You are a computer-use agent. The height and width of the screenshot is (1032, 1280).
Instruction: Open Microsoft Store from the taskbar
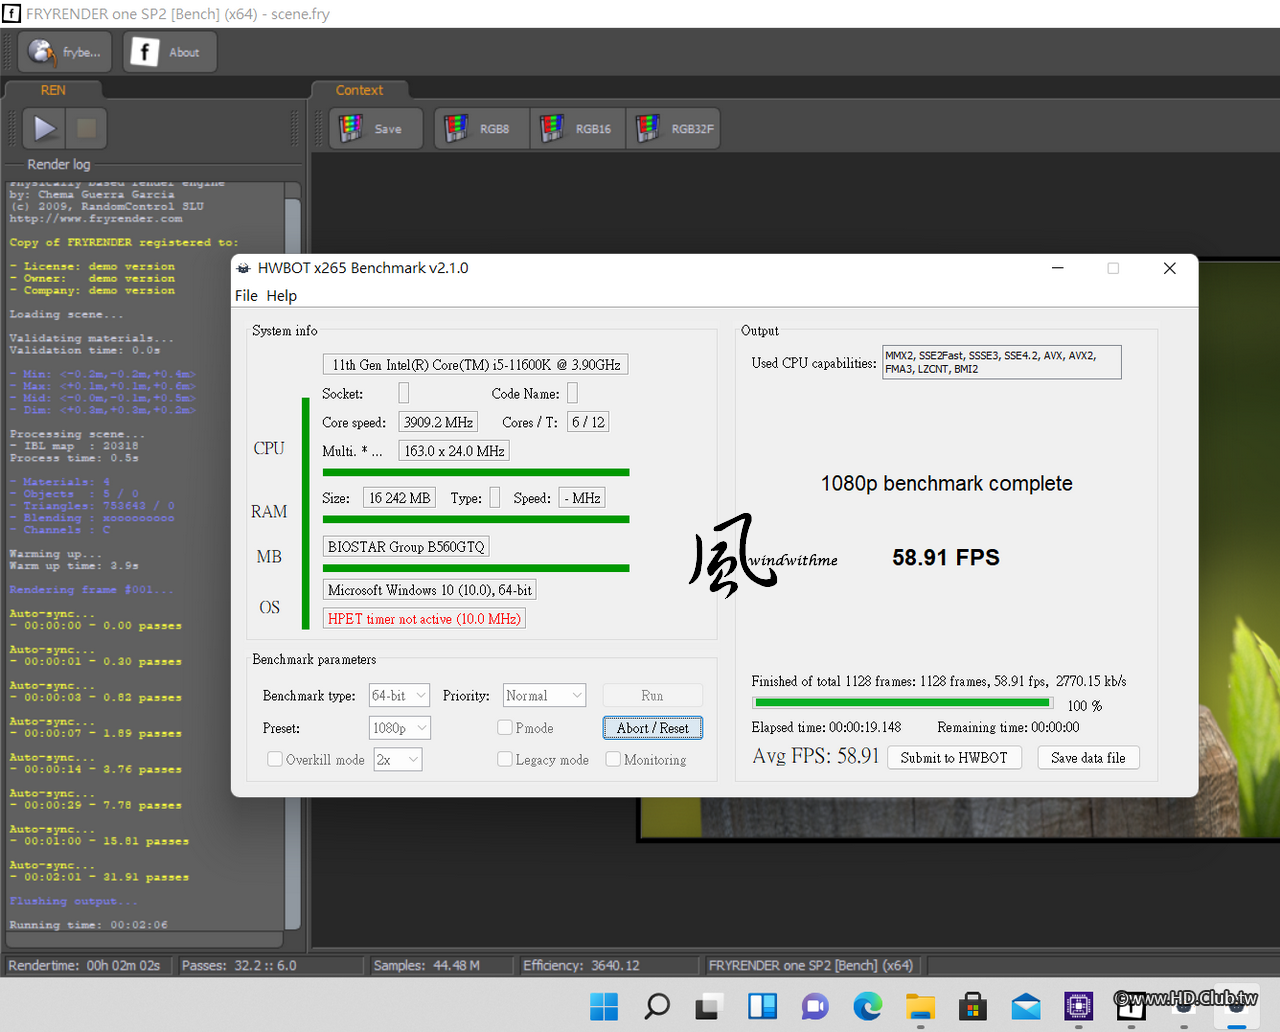point(973,1006)
